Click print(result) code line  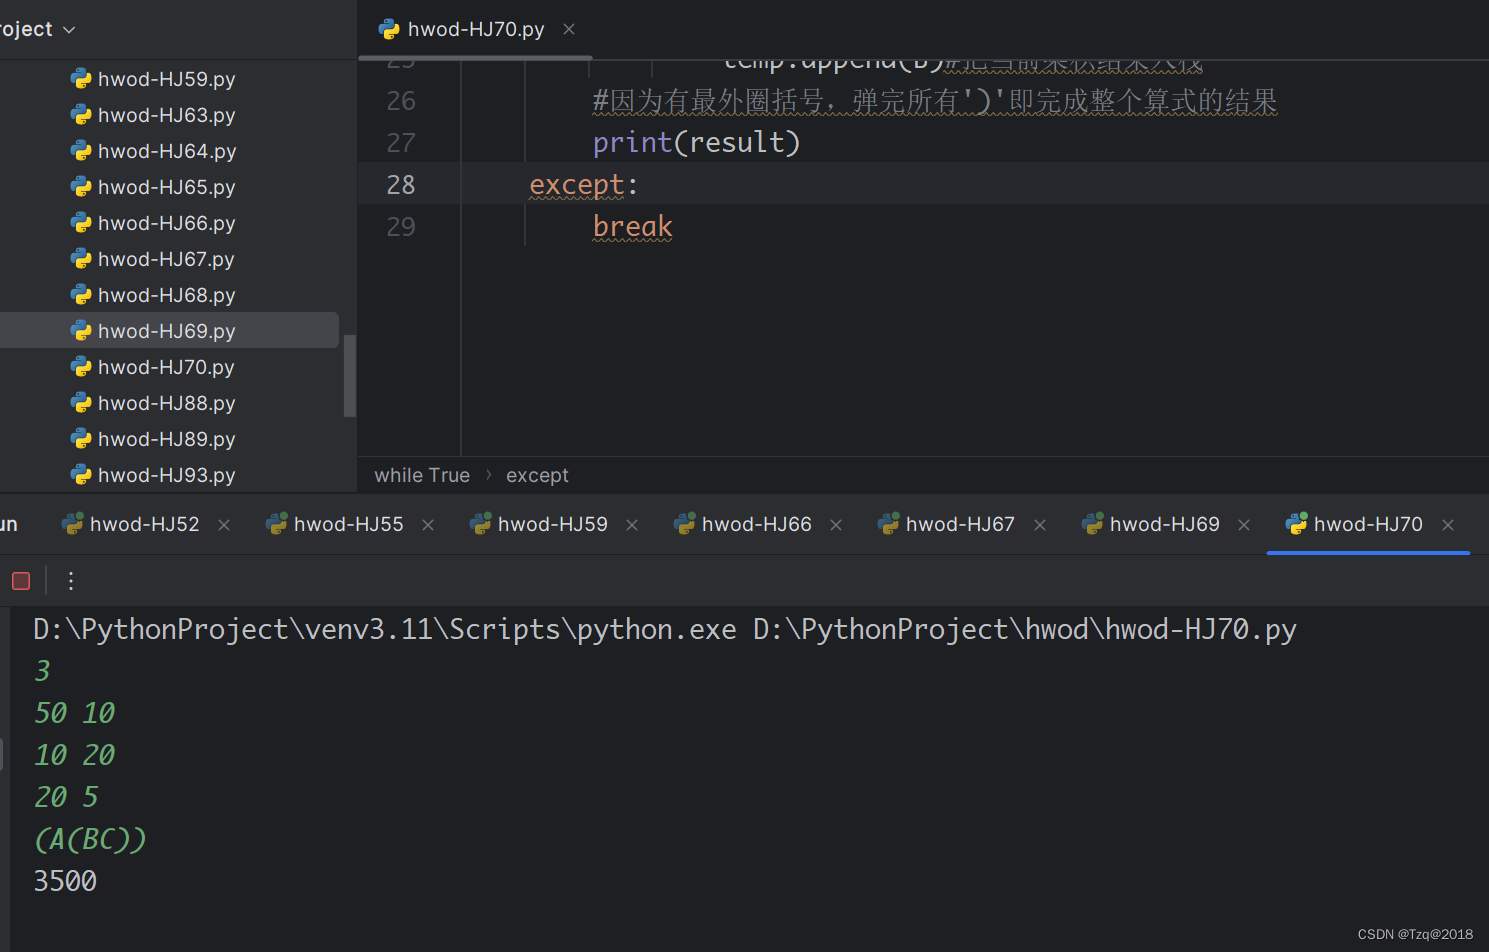coord(697,143)
